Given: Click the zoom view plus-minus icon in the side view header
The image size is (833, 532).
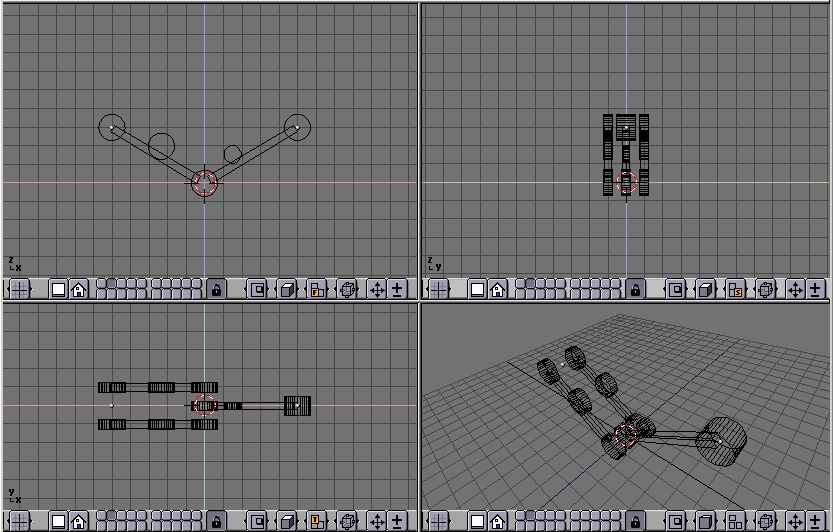Looking at the screenshot, I should coord(817,289).
